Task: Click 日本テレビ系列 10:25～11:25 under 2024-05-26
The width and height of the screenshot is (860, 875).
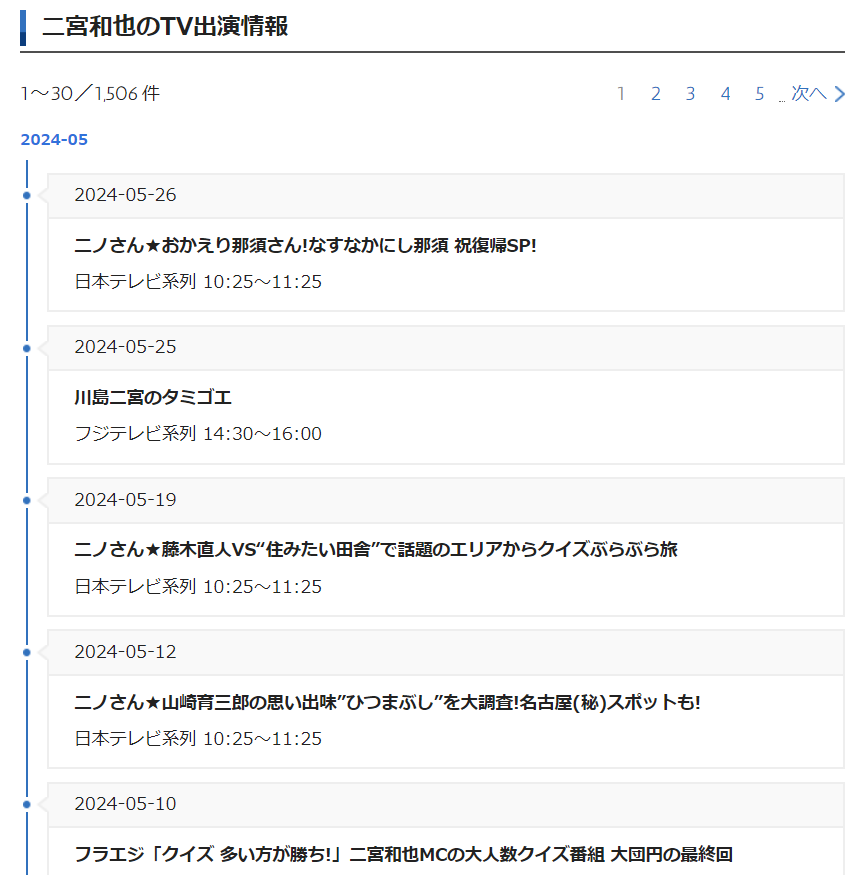Action: pyautogui.click(x=198, y=282)
